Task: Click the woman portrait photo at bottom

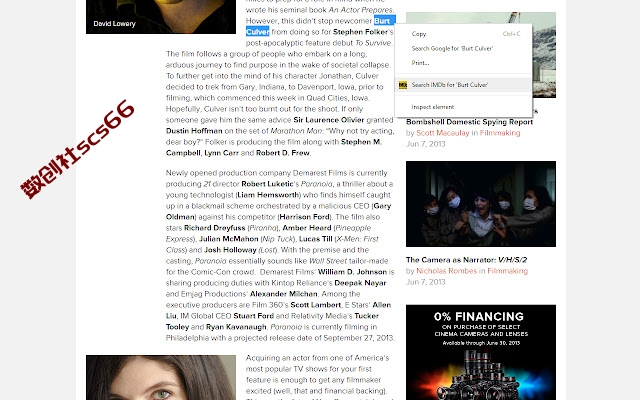Action: (x=161, y=378)
